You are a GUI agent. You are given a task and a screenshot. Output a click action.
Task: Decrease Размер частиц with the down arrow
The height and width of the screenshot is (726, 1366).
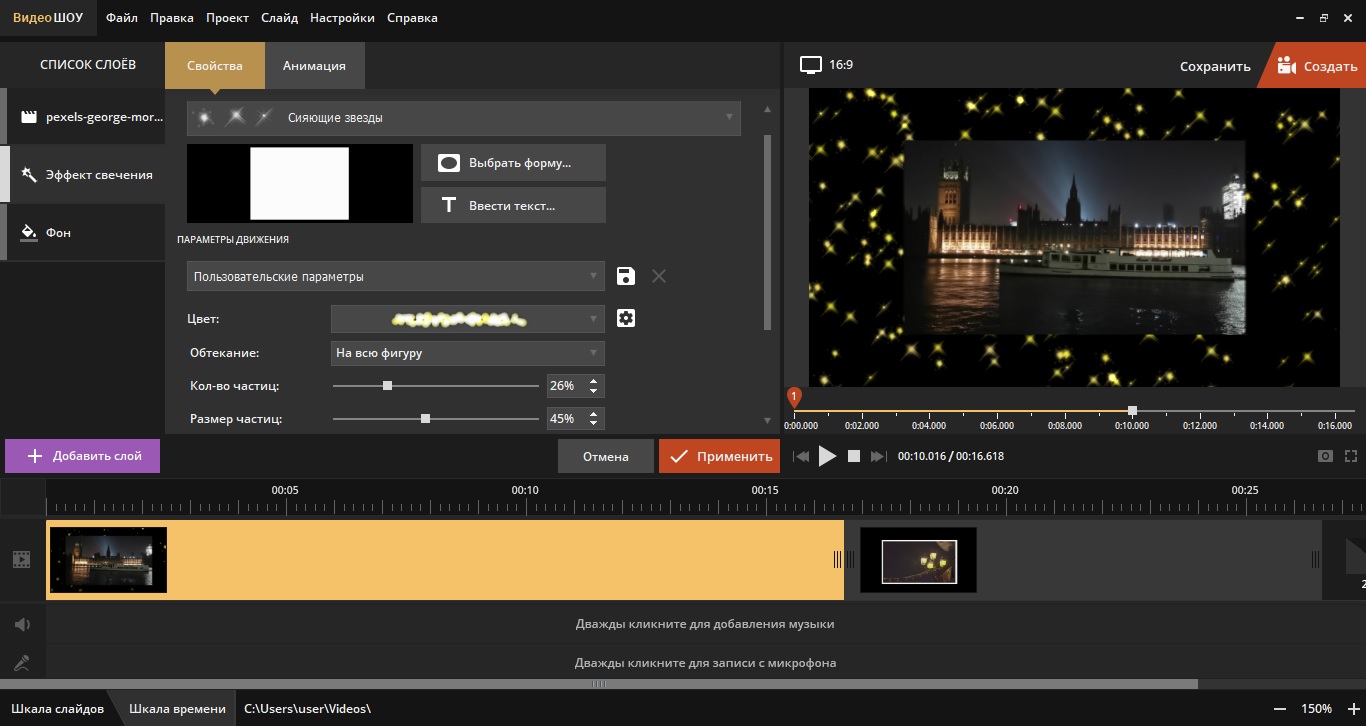tap(594, 424)
